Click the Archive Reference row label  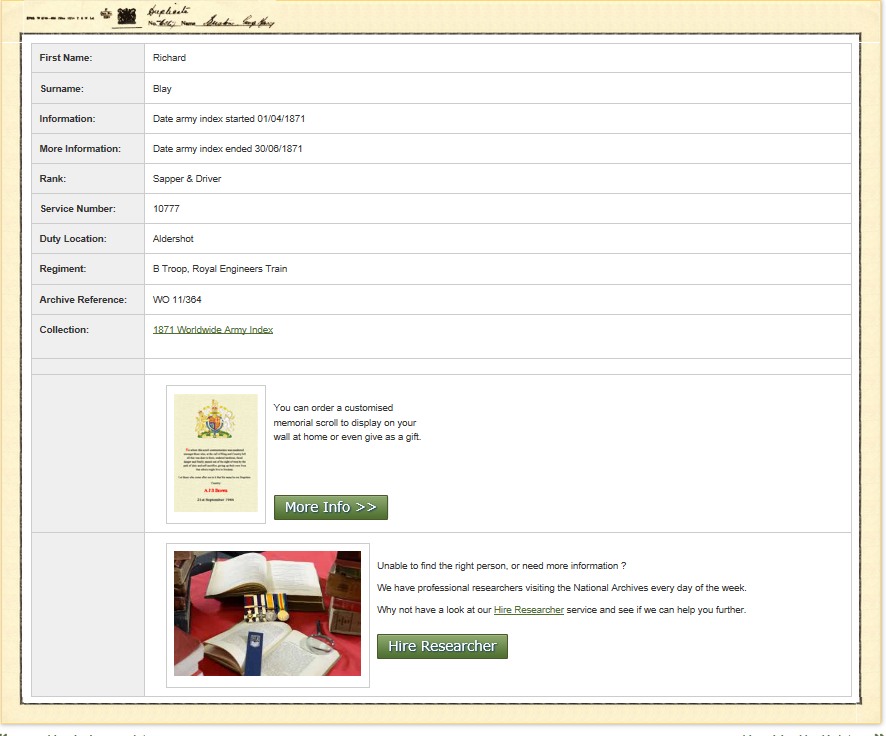click(x=83, y=300)
